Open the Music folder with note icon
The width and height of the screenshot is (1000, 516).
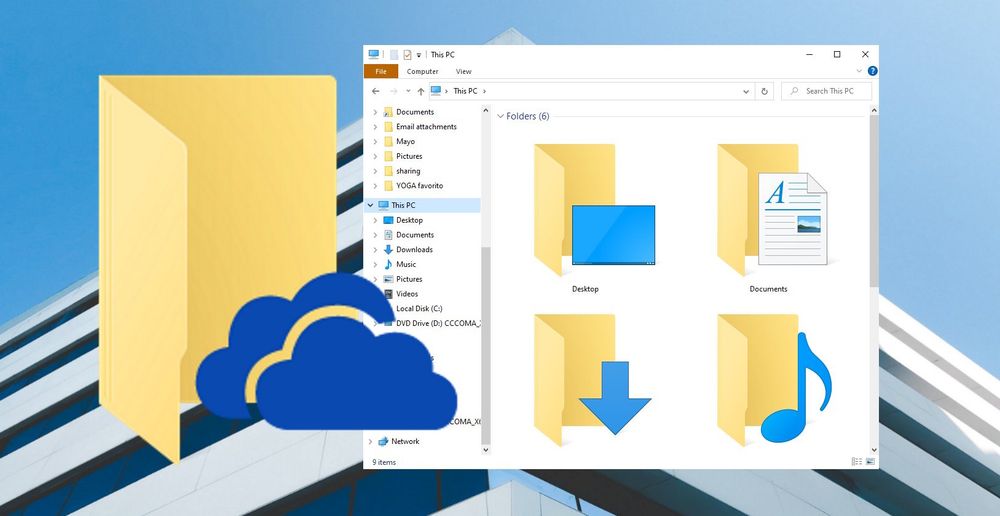[x=774, y=380]
